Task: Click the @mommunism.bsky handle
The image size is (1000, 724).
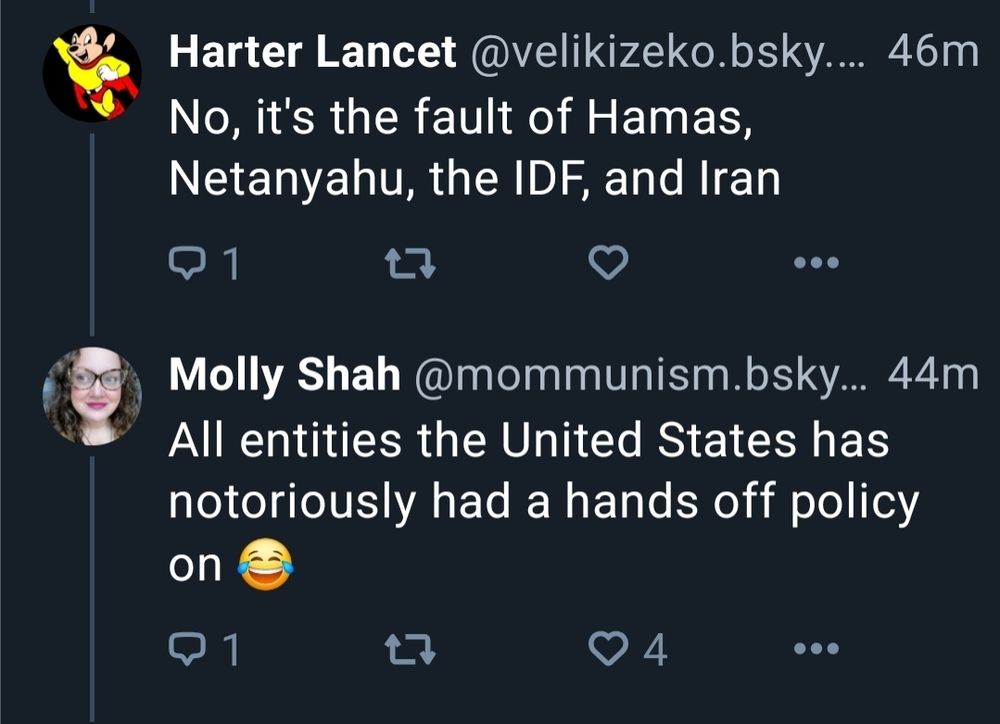Action: pyautogui.click(x=641, y=375)
